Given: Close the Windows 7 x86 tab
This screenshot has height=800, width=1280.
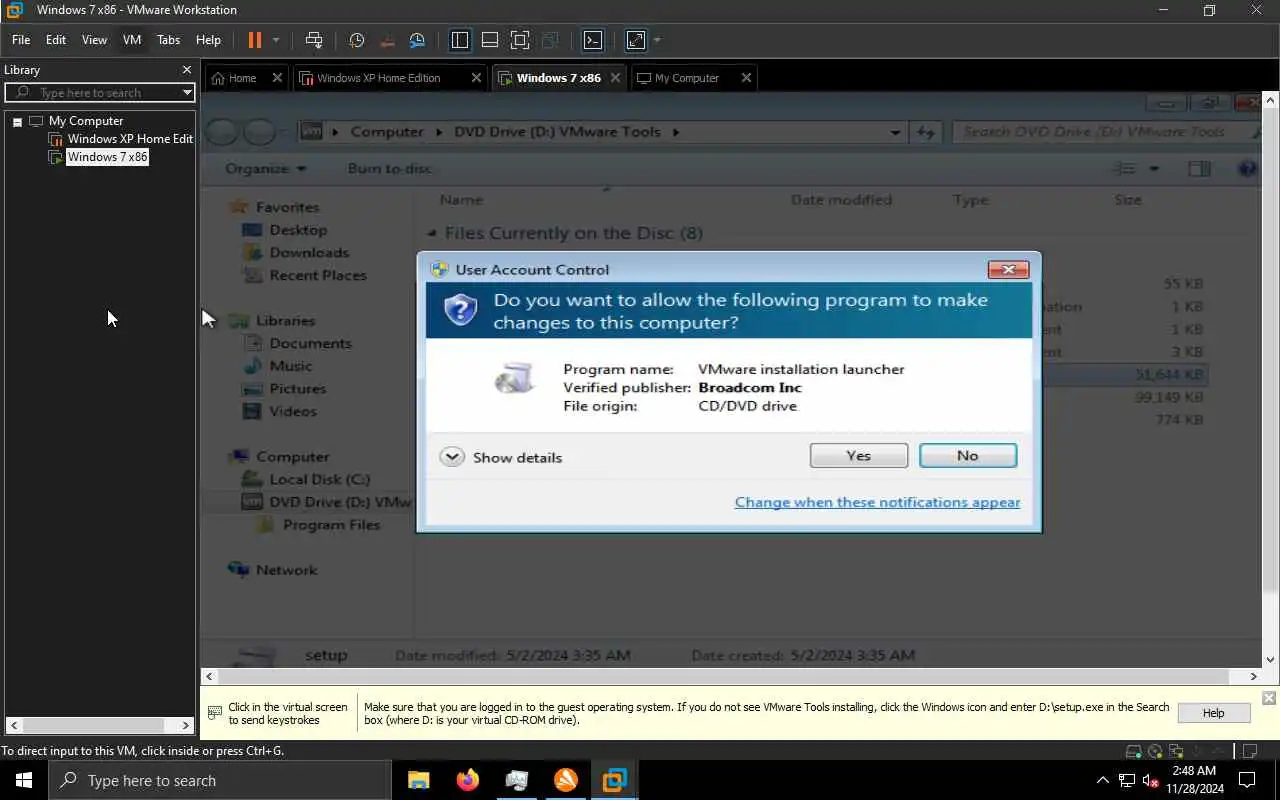Looking at the screenshot, I should [x=615, y=78].
